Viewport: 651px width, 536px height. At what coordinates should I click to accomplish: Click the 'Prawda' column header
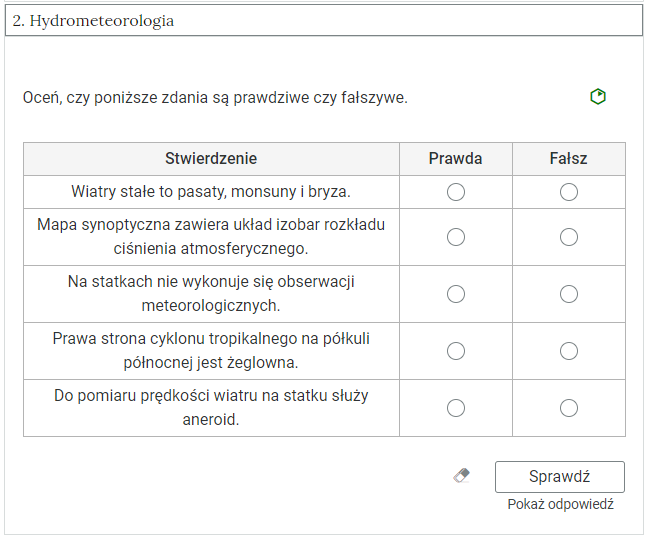tap(455, 159)
